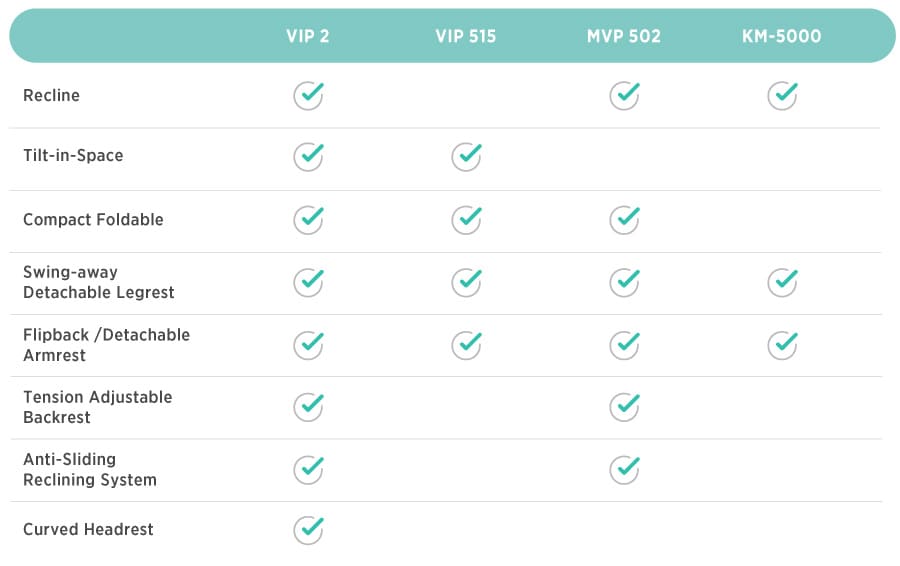The height and width of the screenshot is (566, 900).
Task: Select Tilt-in-Space checkmark under VIP 2
Action: tap(309, 157)
